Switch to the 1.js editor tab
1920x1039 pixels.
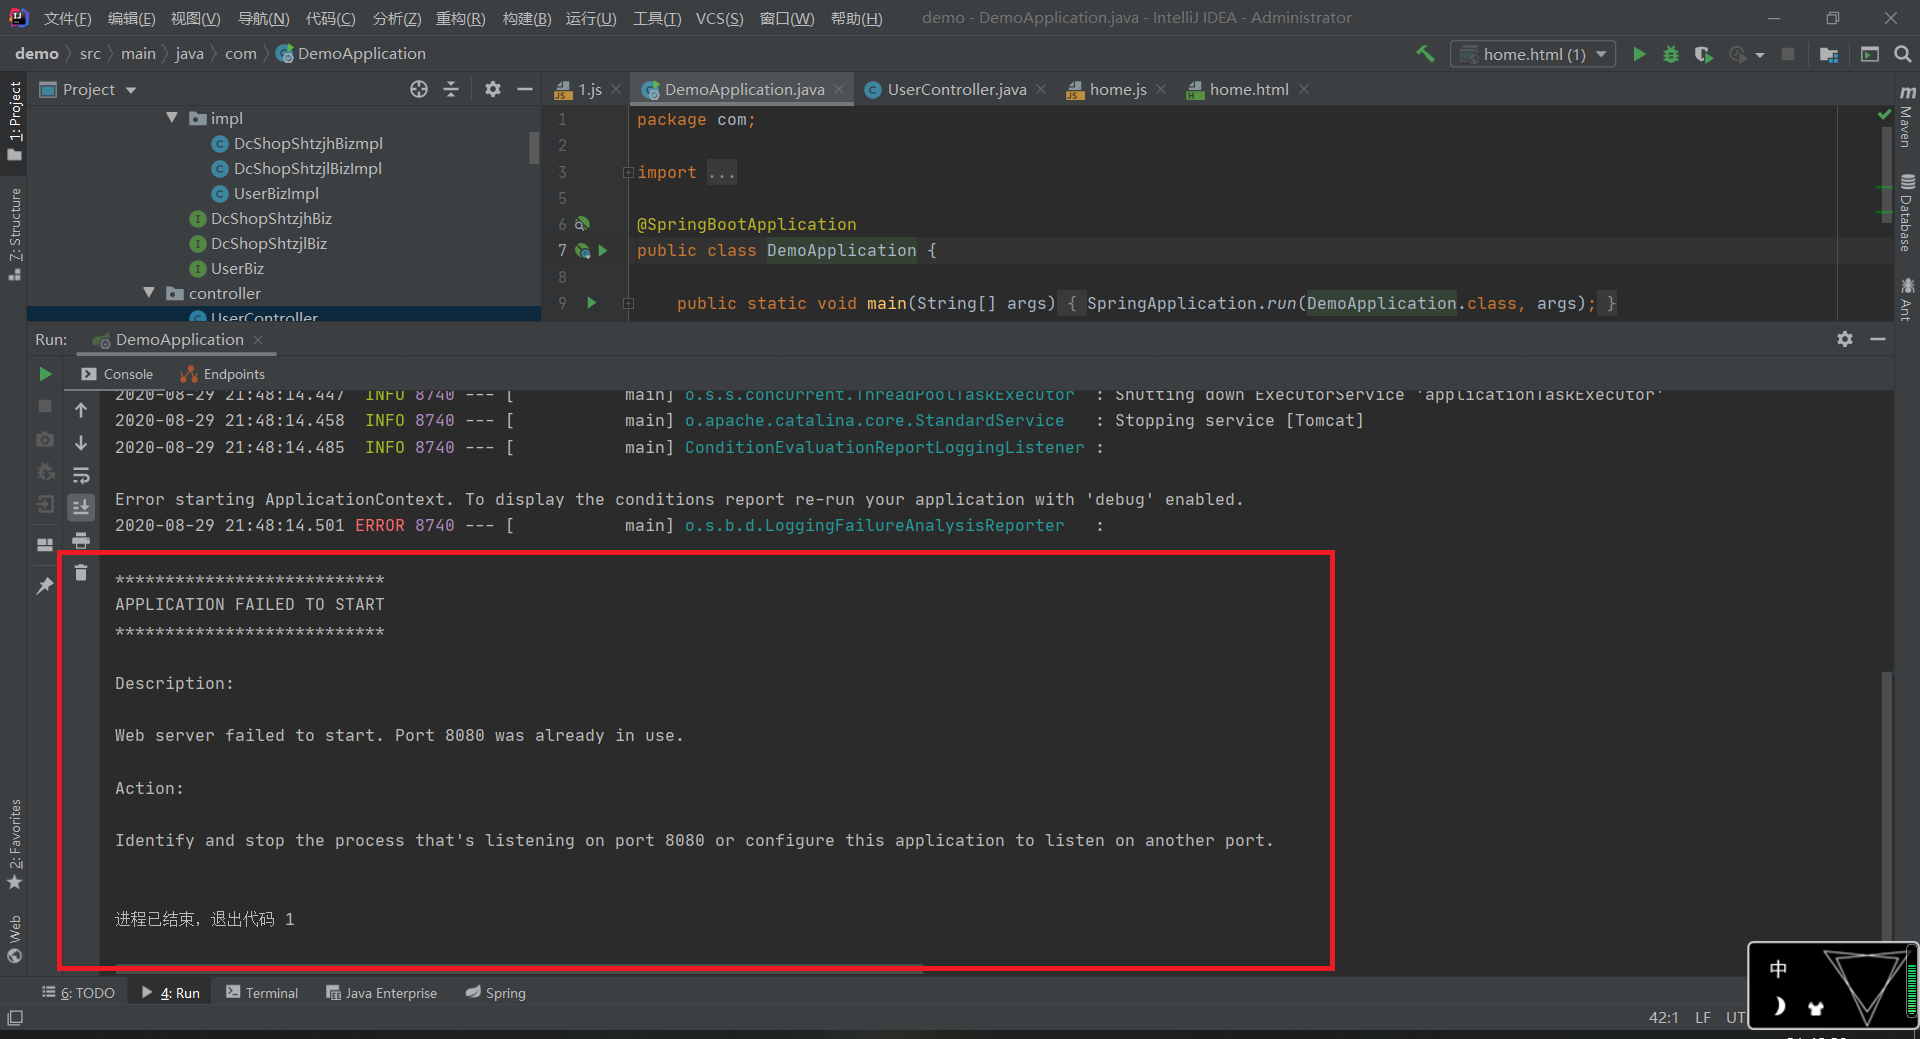click(589, 89)
